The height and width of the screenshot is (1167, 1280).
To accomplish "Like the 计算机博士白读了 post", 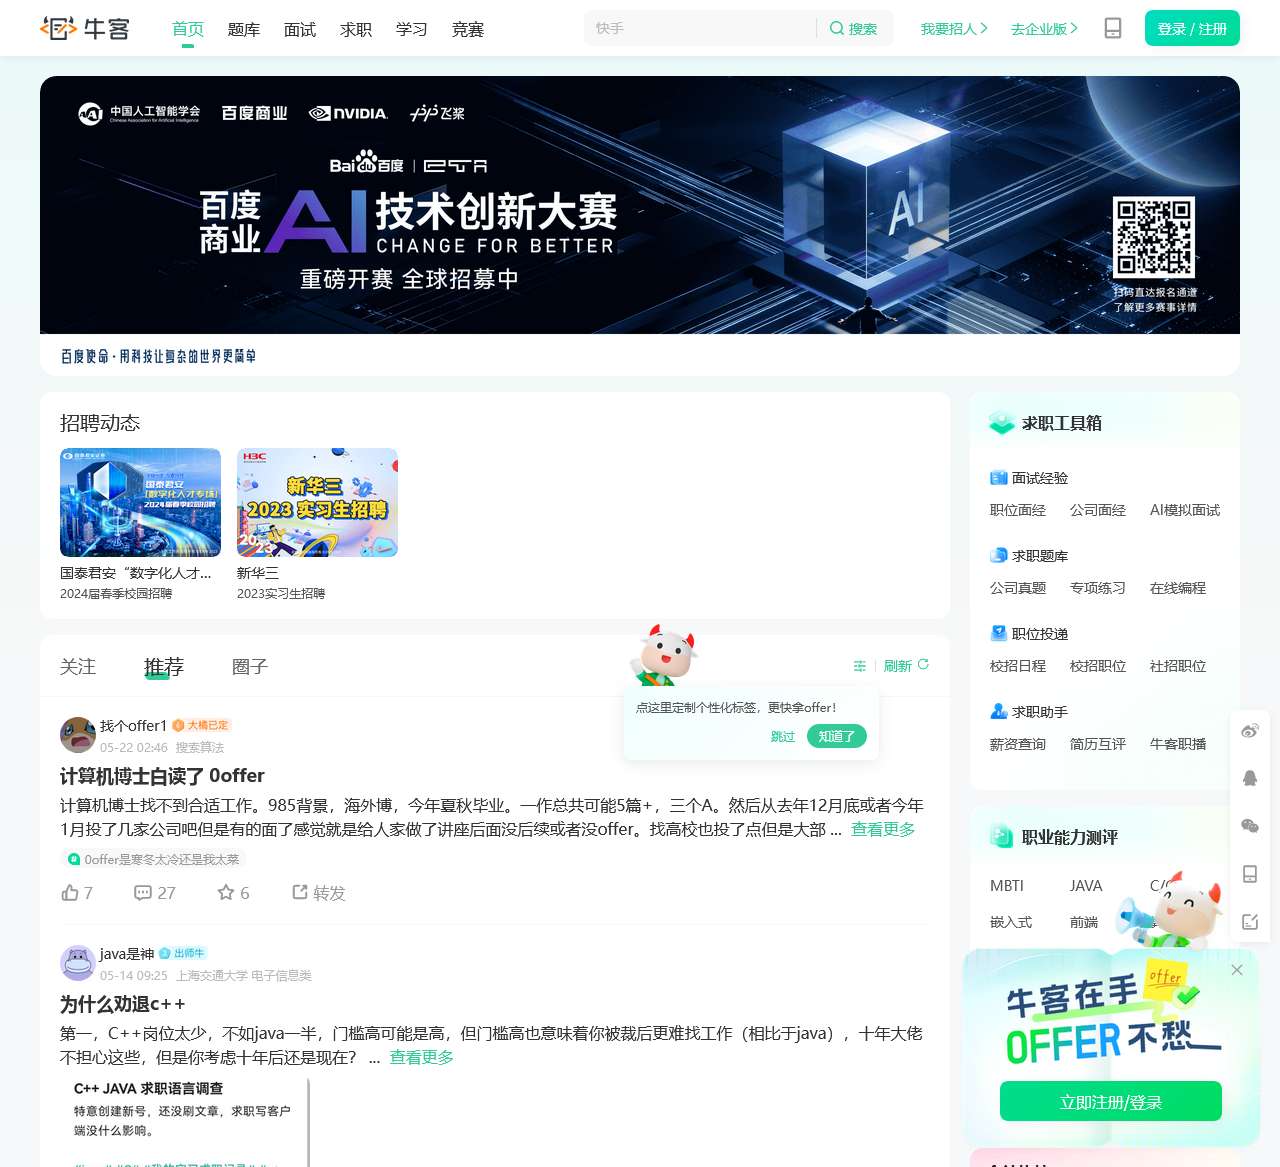I will pos(77,893).
